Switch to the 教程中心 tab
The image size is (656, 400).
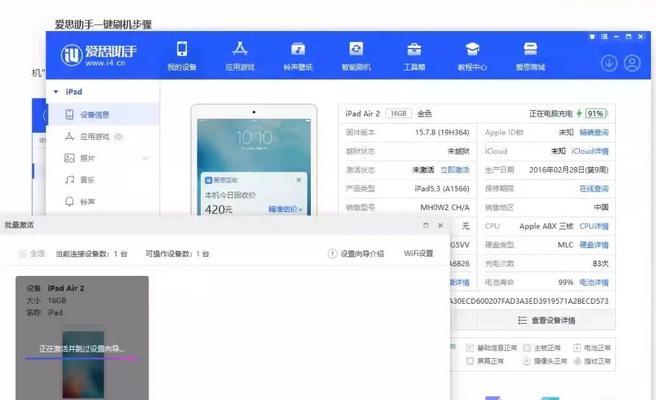tap(472, 56)
